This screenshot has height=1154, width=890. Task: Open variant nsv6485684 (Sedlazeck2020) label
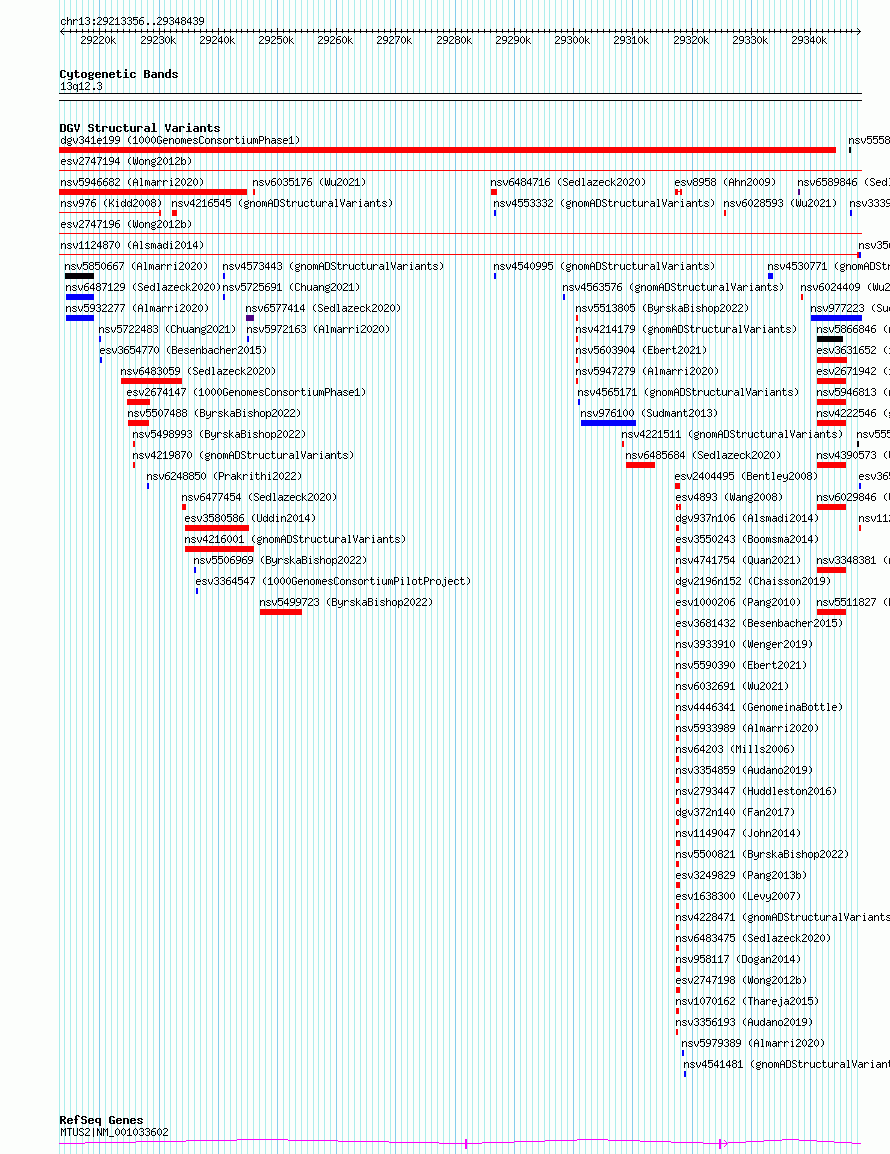(x=703, y=456)
